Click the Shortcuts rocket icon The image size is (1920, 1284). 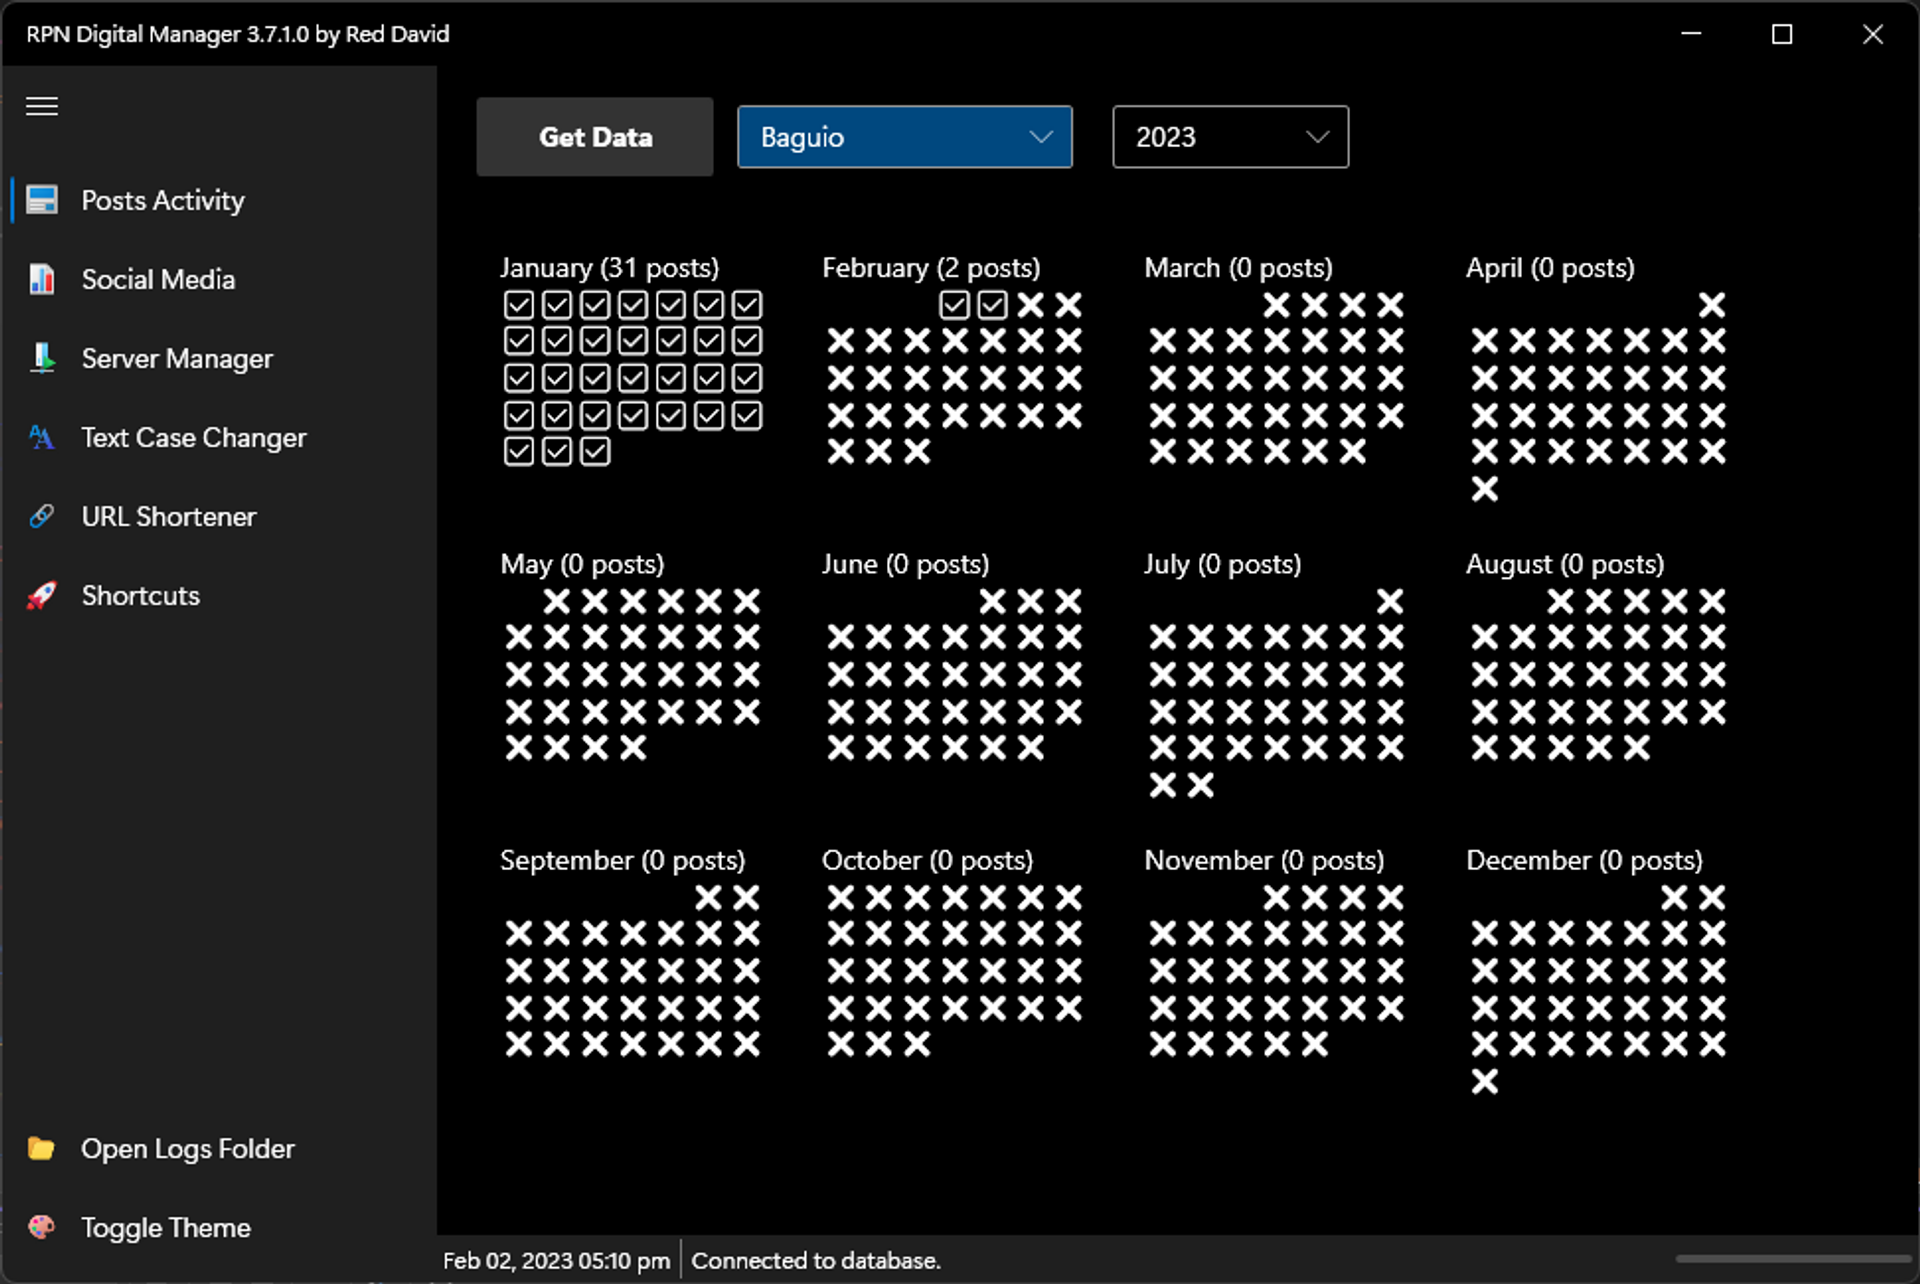coord(42,595)
